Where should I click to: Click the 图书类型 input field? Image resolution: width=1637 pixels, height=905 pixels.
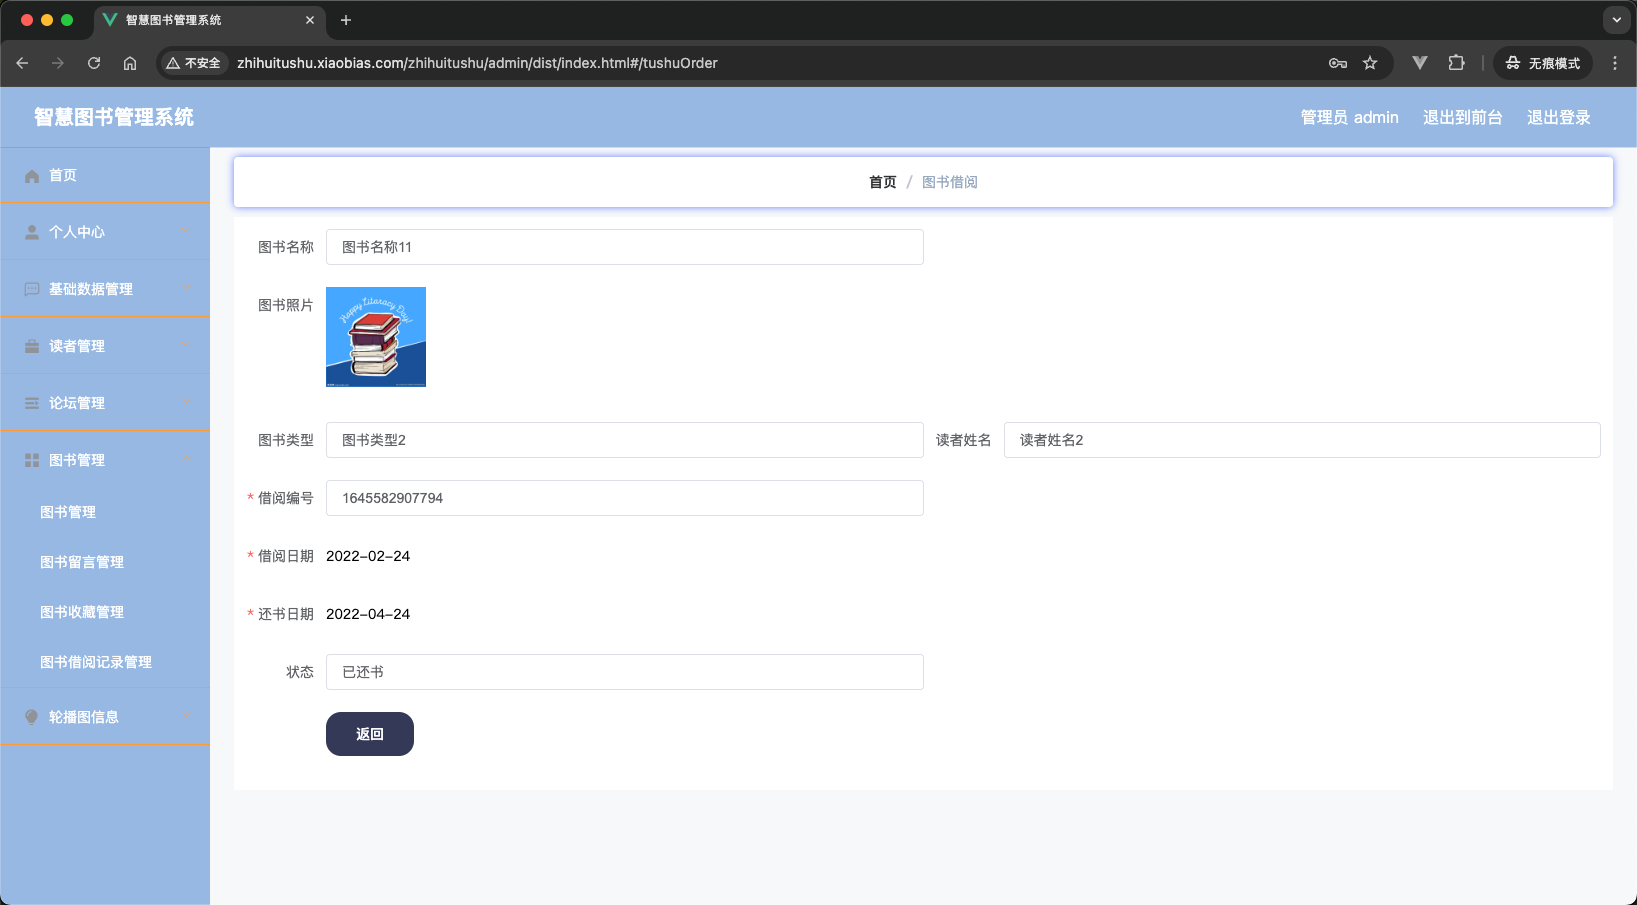625,440
